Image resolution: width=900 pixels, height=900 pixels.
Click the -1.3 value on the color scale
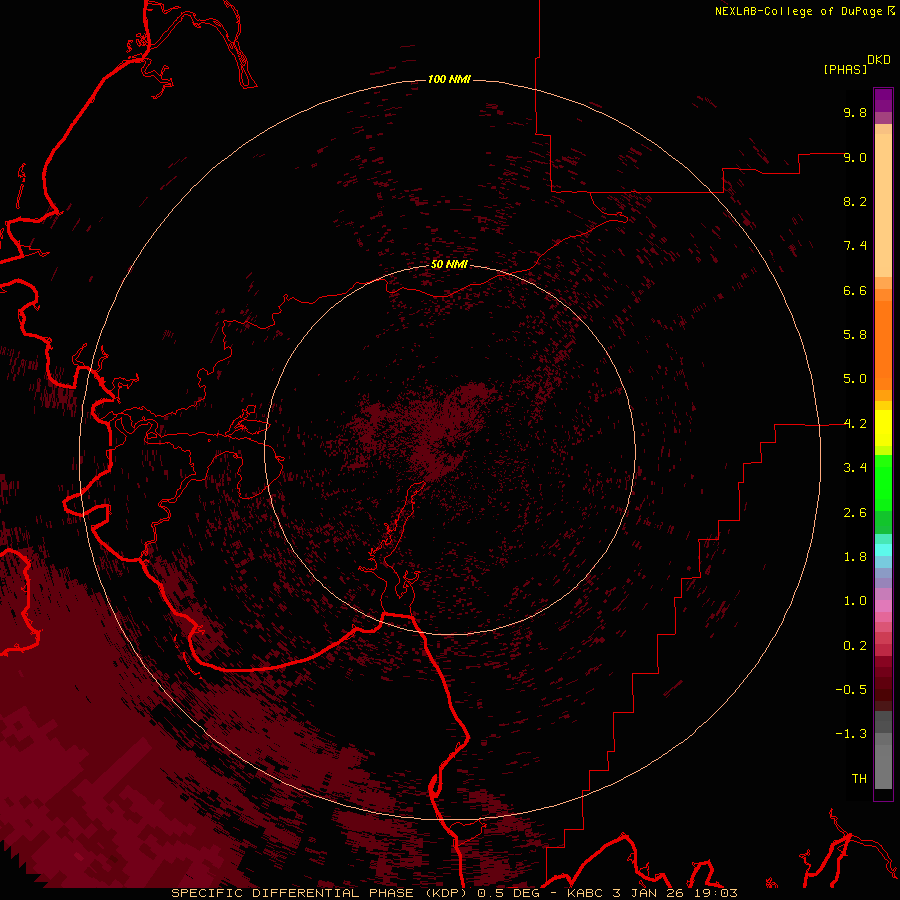pos(851,734)
